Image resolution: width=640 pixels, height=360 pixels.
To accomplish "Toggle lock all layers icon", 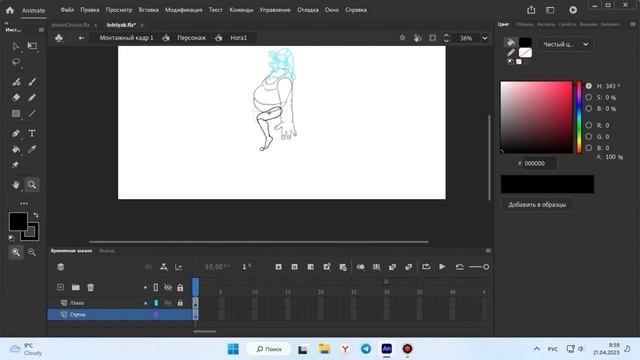I will (180, 287).
